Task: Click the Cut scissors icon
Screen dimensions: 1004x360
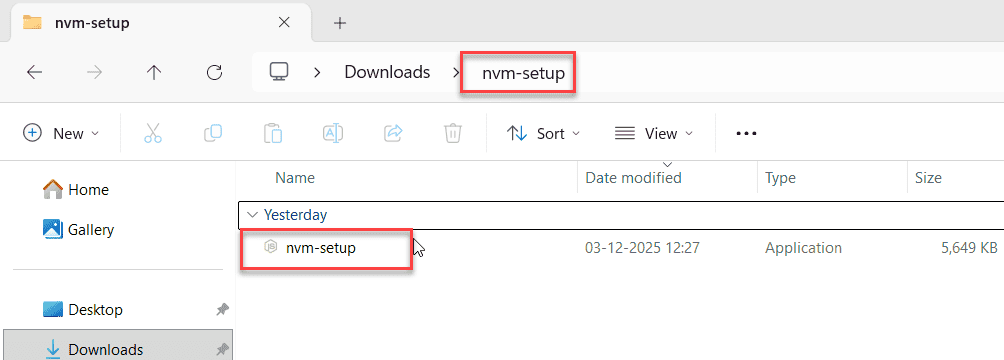Action: (153, 133)
